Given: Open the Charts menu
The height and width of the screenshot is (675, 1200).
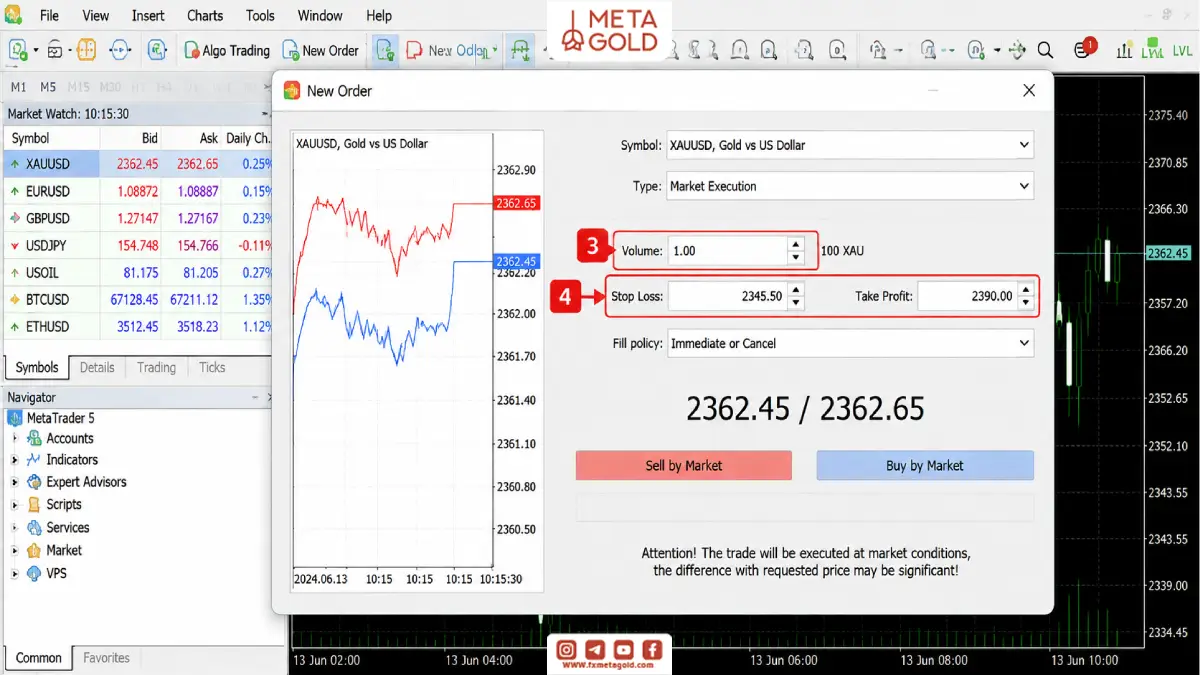Looking at the screenshot, I should click(x=205, y=16).
